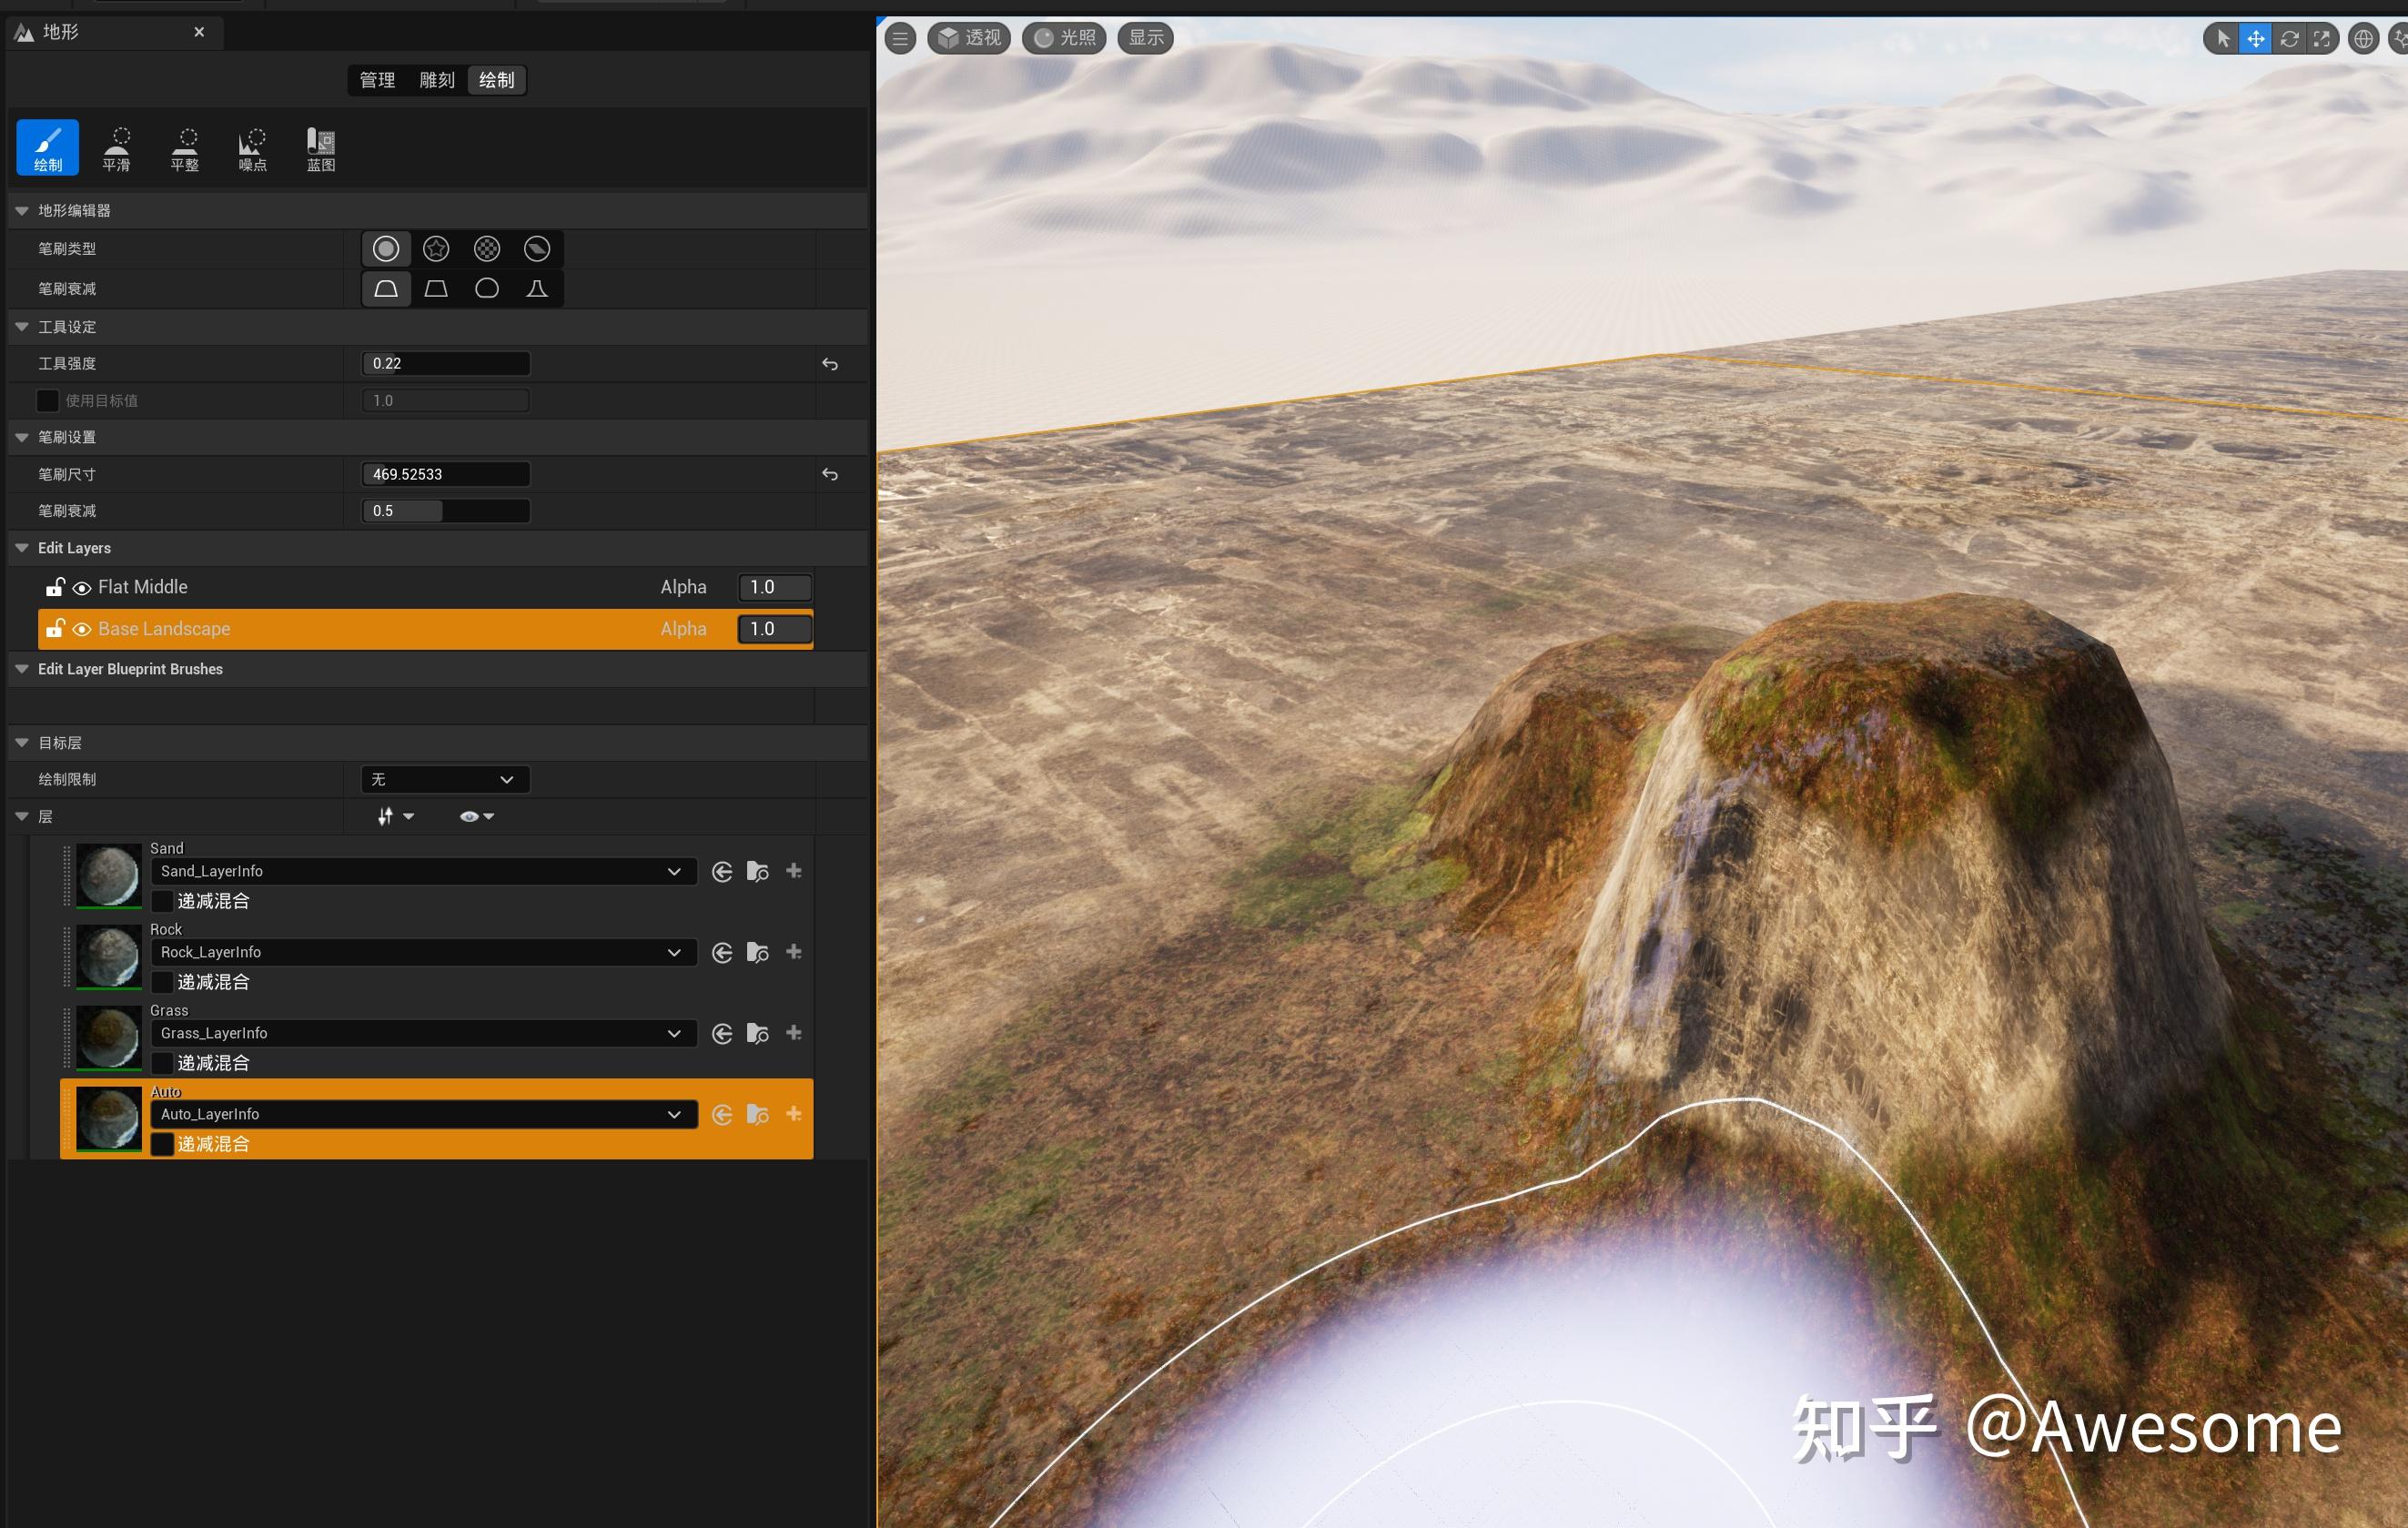Open the 光照 view mode menu
Image resolution: width=2408 pixels, height=1528 pixels.
click(x=1064, y=39)
